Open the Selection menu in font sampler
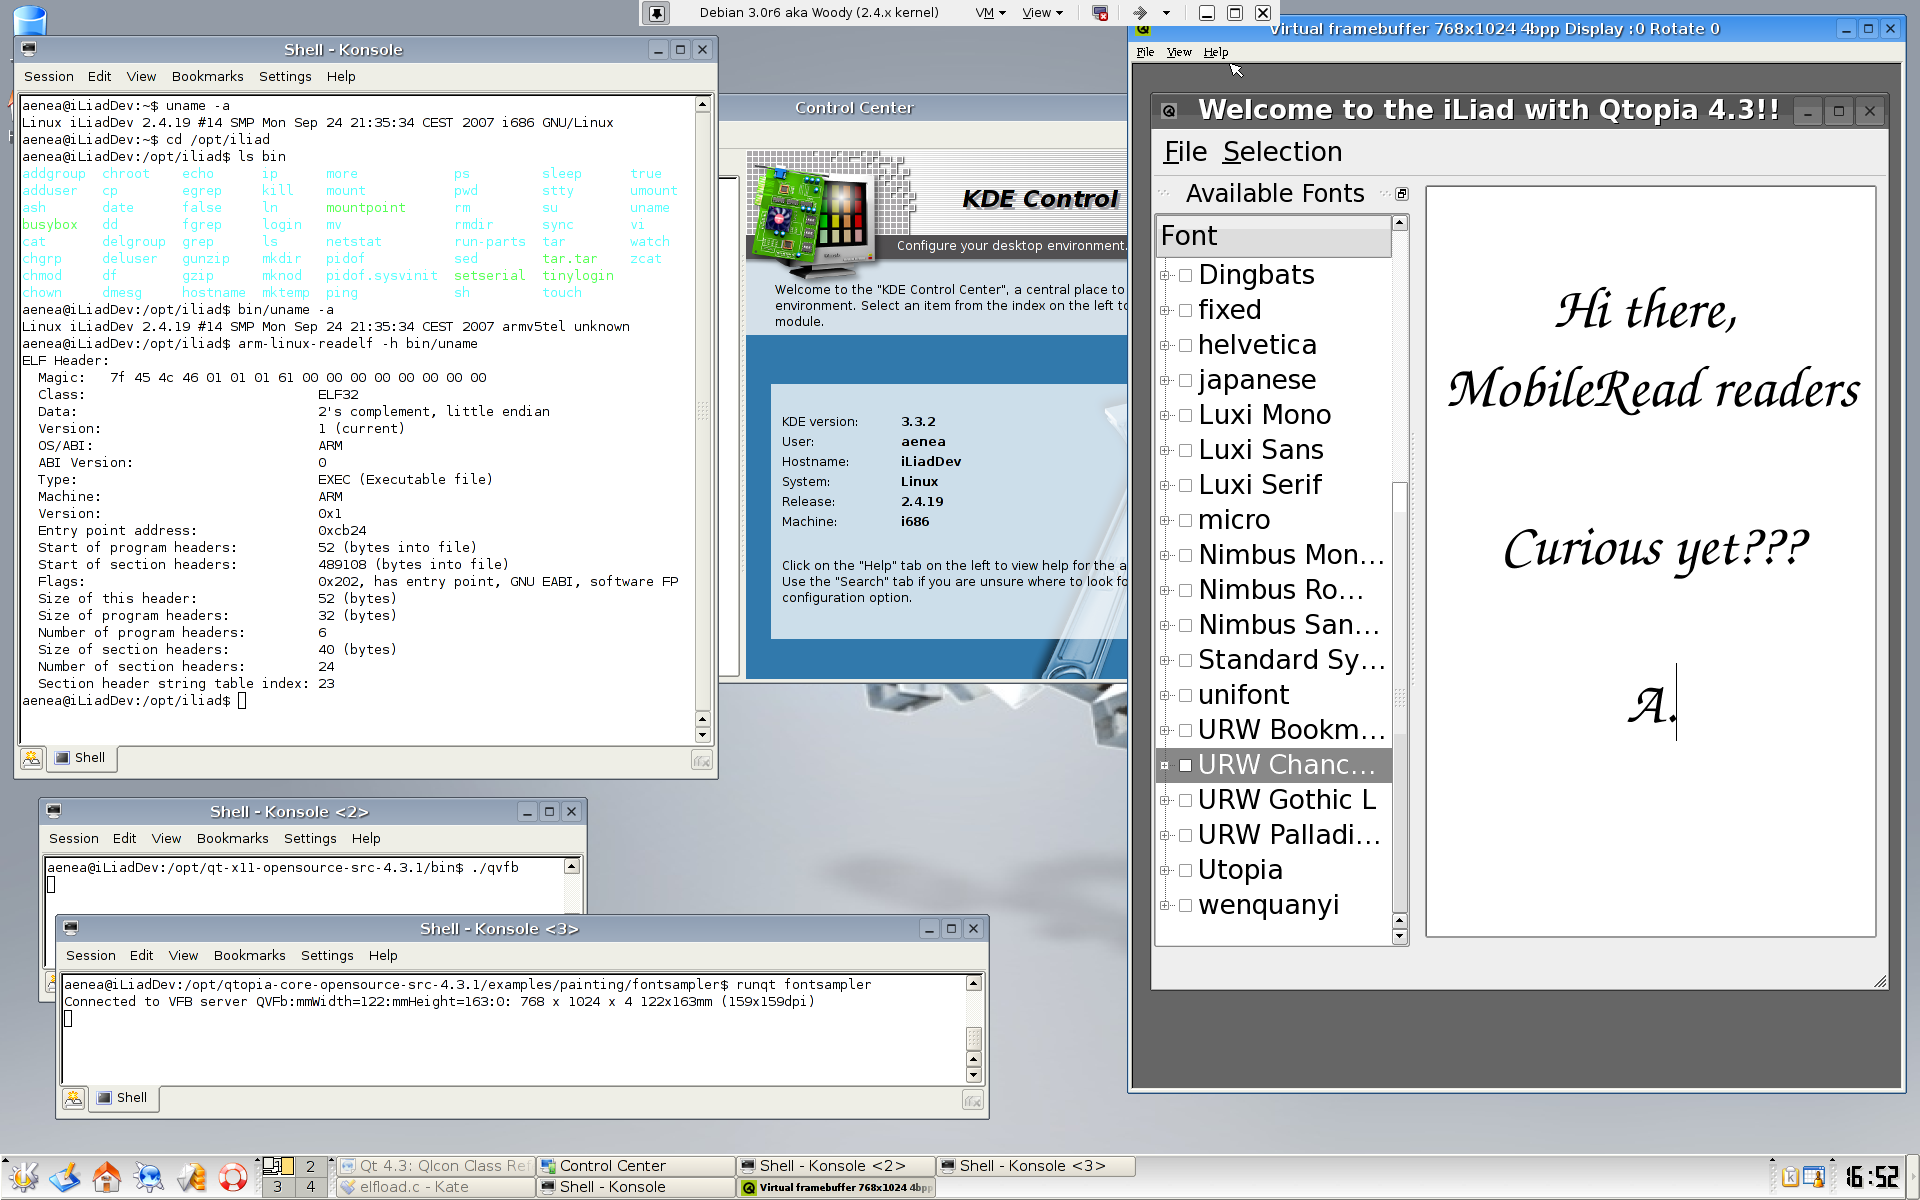This screenshot has height=1200, width=1920. pos(1282,152)
